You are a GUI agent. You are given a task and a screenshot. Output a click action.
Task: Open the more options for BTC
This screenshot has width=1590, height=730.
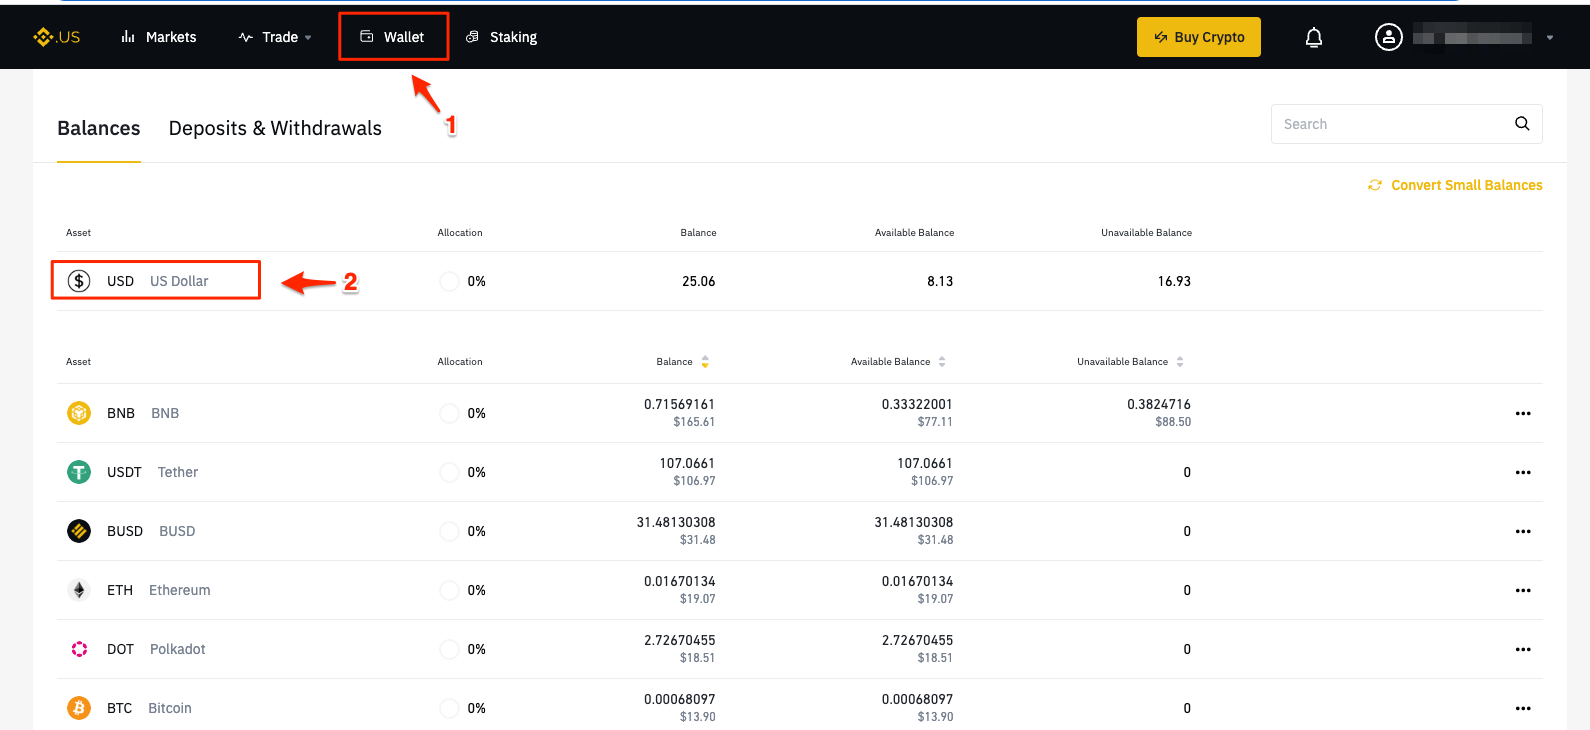coord(1523,708)
